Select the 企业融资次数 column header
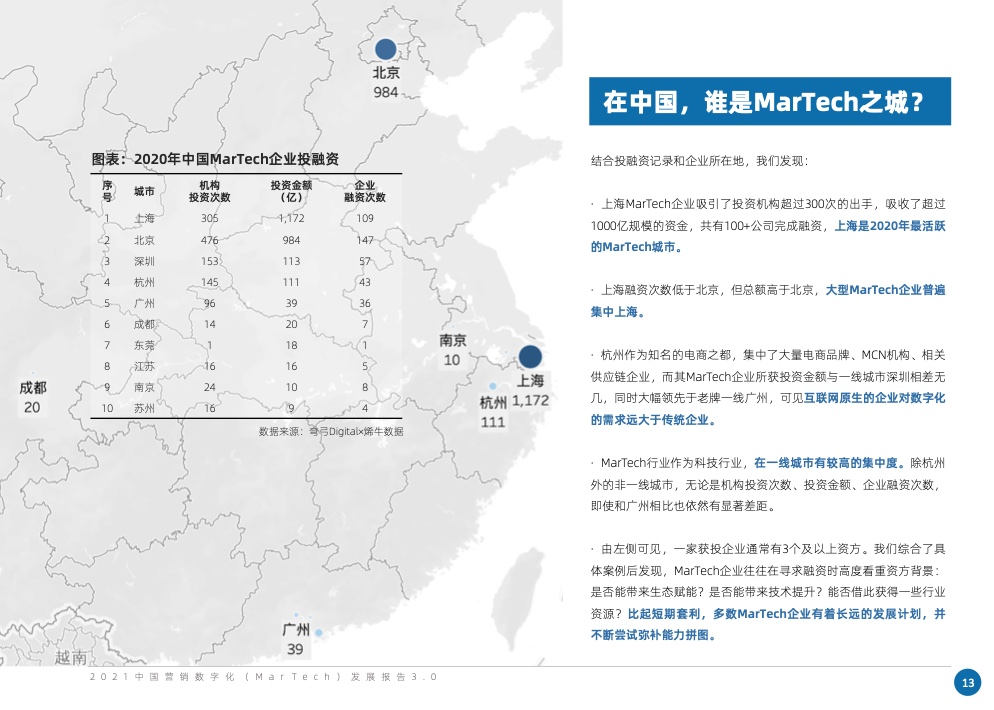This screenshot has height=710, width=994. coord(365,191)
